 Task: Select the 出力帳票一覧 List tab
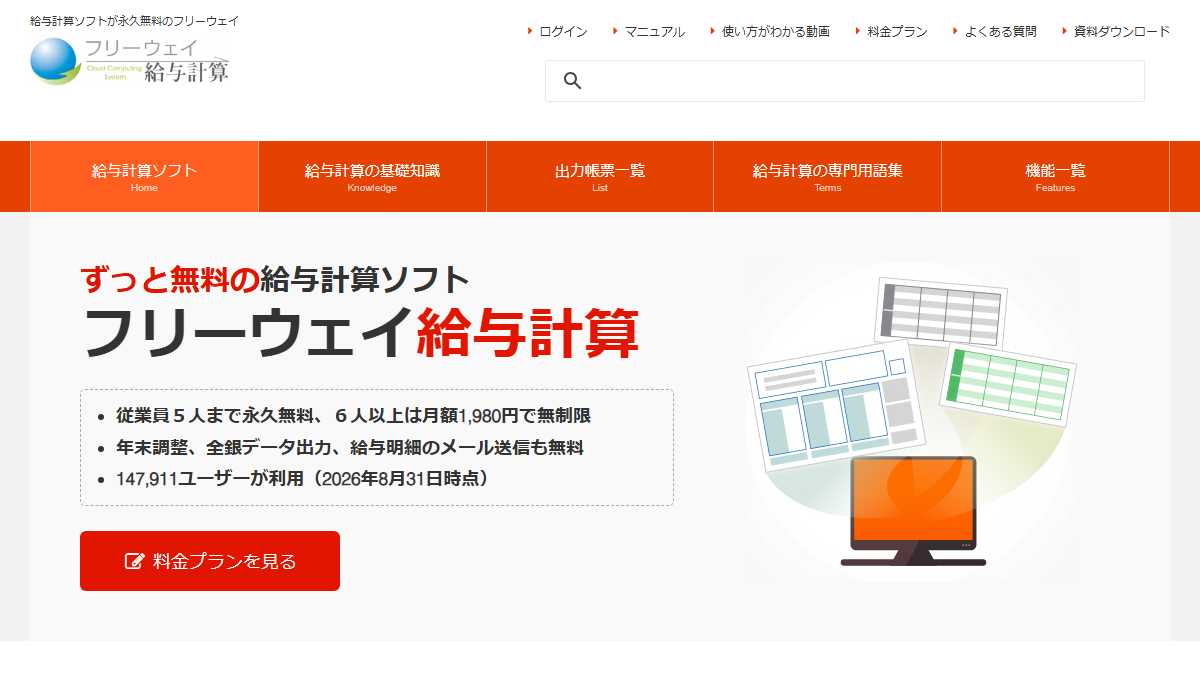click(600, 177)
